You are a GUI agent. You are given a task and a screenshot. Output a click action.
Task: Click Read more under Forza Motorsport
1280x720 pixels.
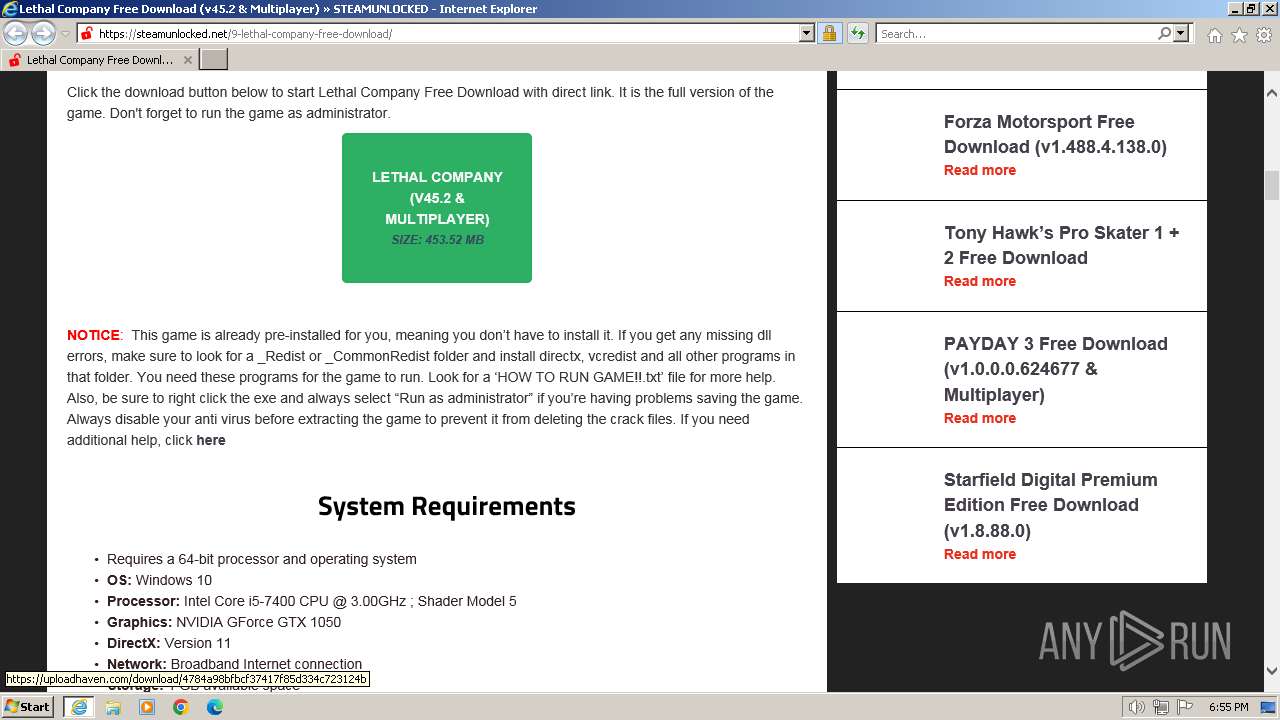(x=980, y=170)
